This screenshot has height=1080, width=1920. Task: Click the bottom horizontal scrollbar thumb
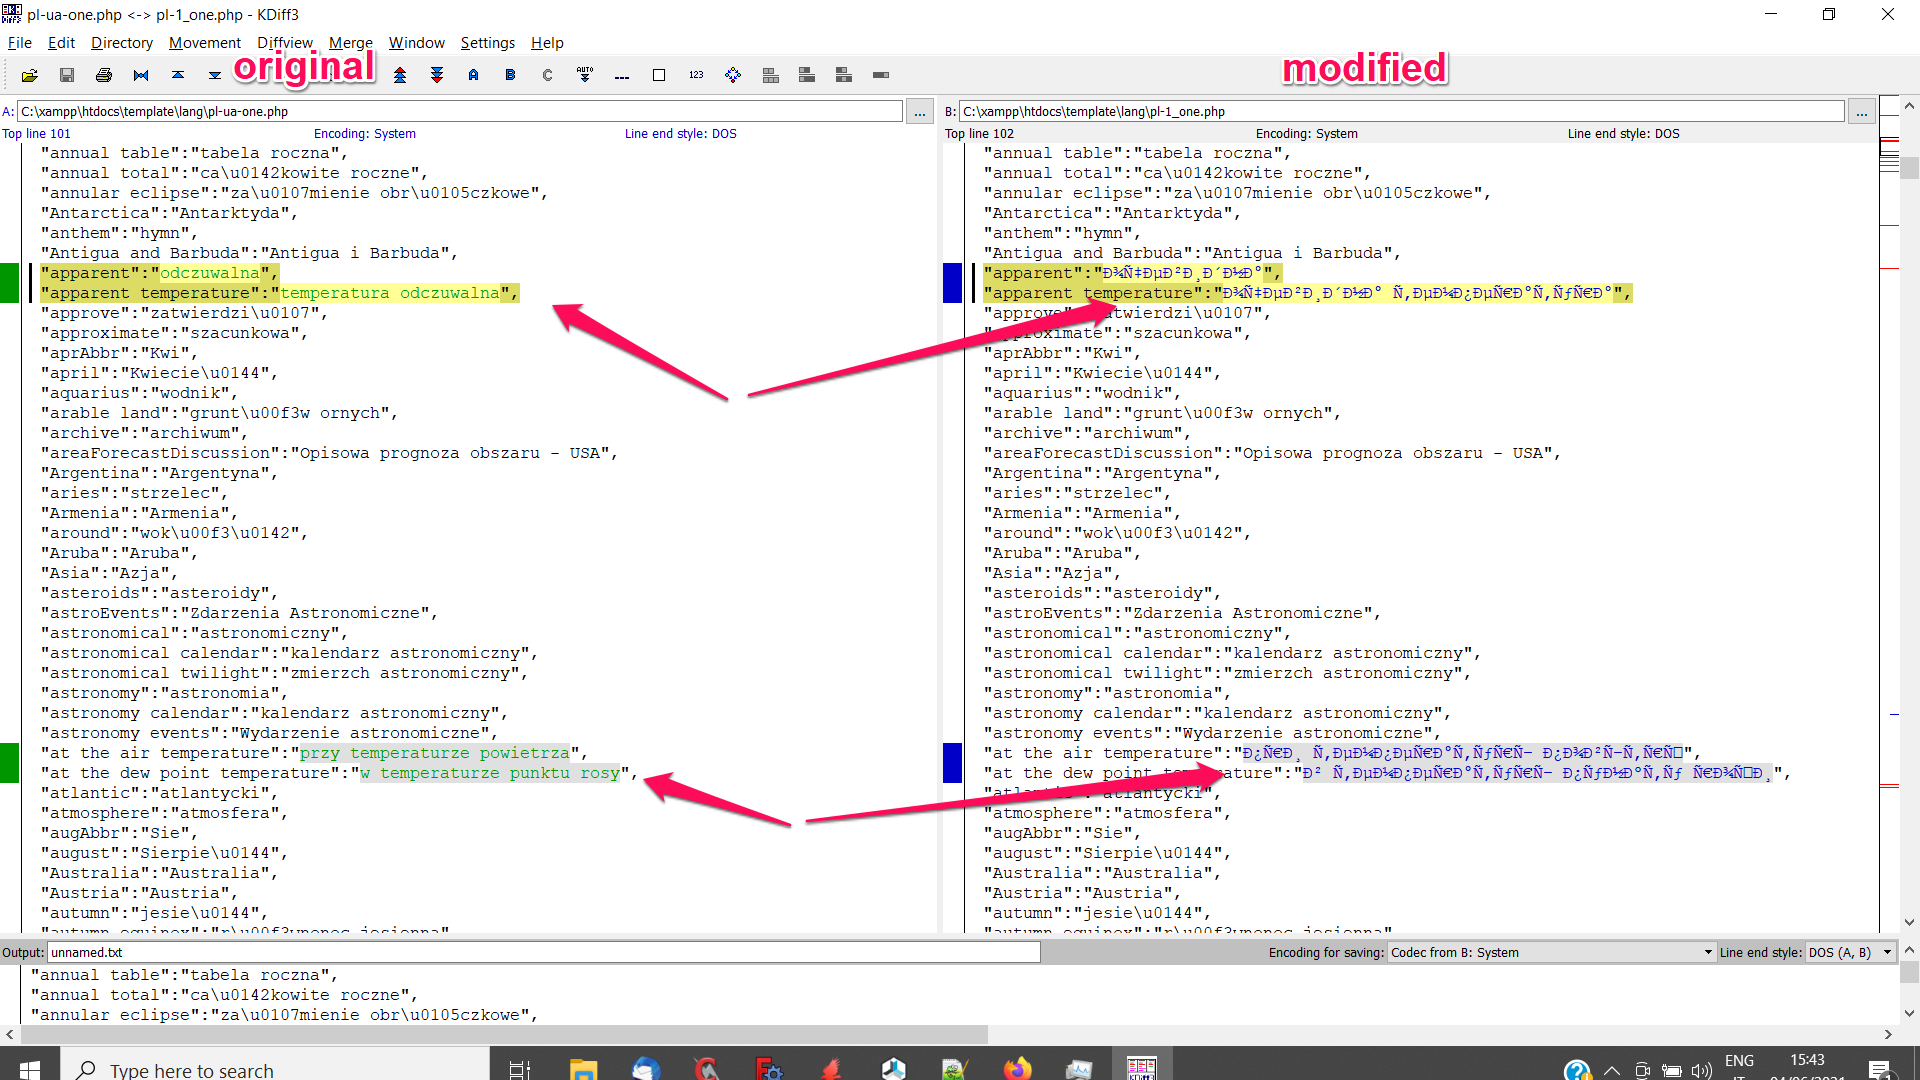(x=503, y=1034)
